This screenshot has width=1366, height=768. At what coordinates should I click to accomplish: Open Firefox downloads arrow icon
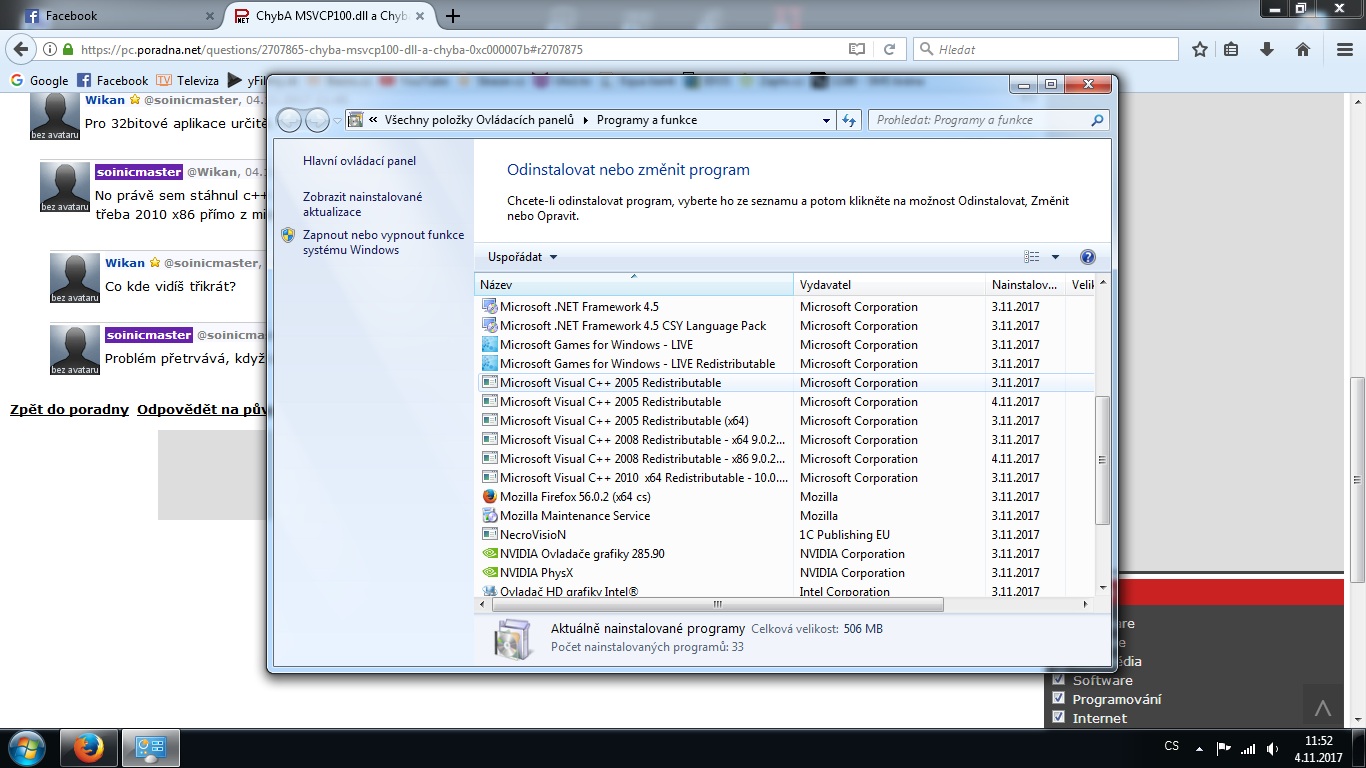(1267, 49)
